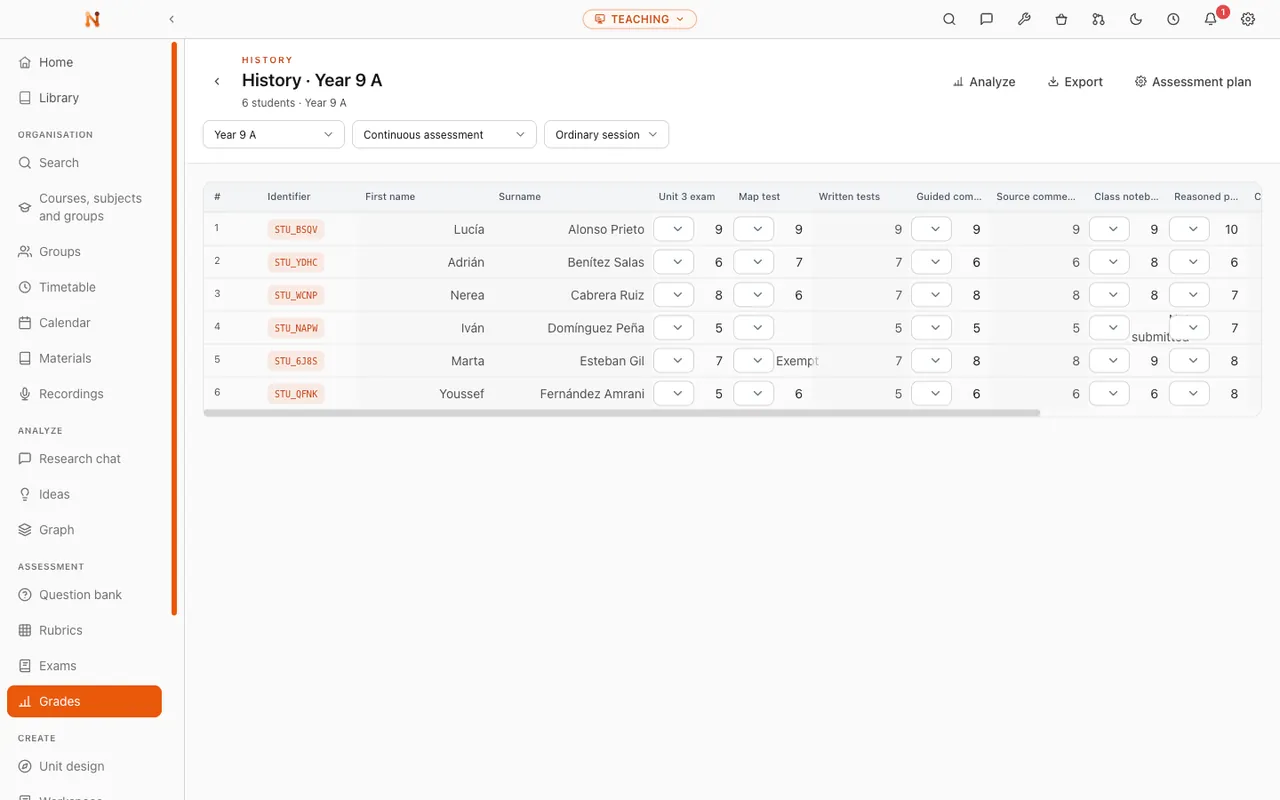Open the basket icon in top bar
The width and height of the screenshot is (1280, 800).
[x=1061, y=19]
